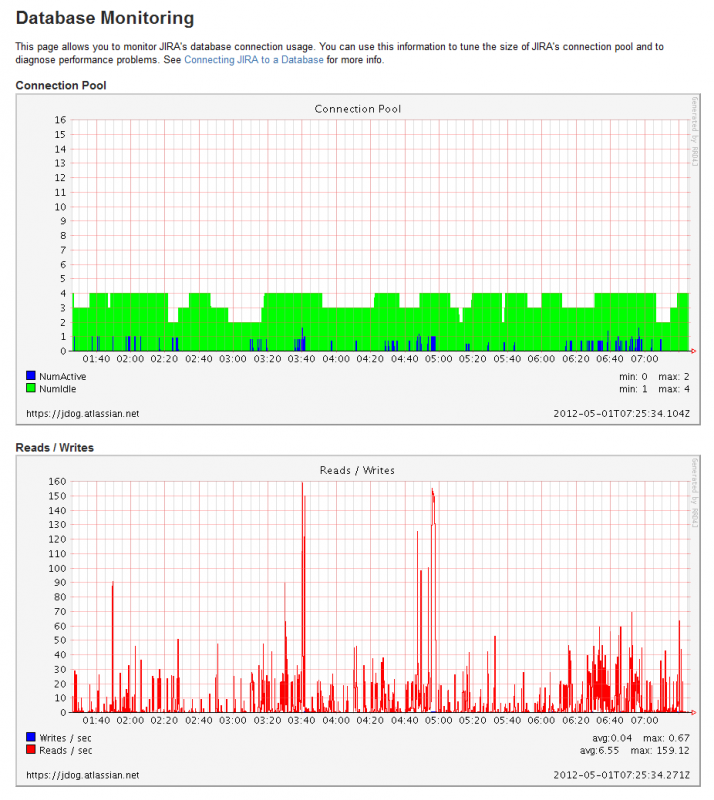The height and width of the screenshot is (800, 714).
Task: Select the blue Writes / sec legend swatch
Action: [31, 737]
